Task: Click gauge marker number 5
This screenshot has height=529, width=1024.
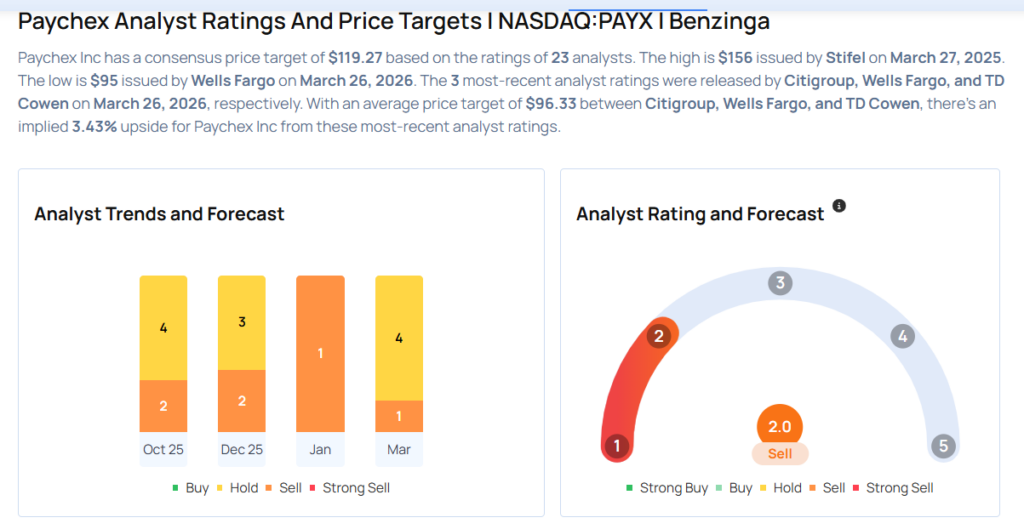Action: (942, 445)
